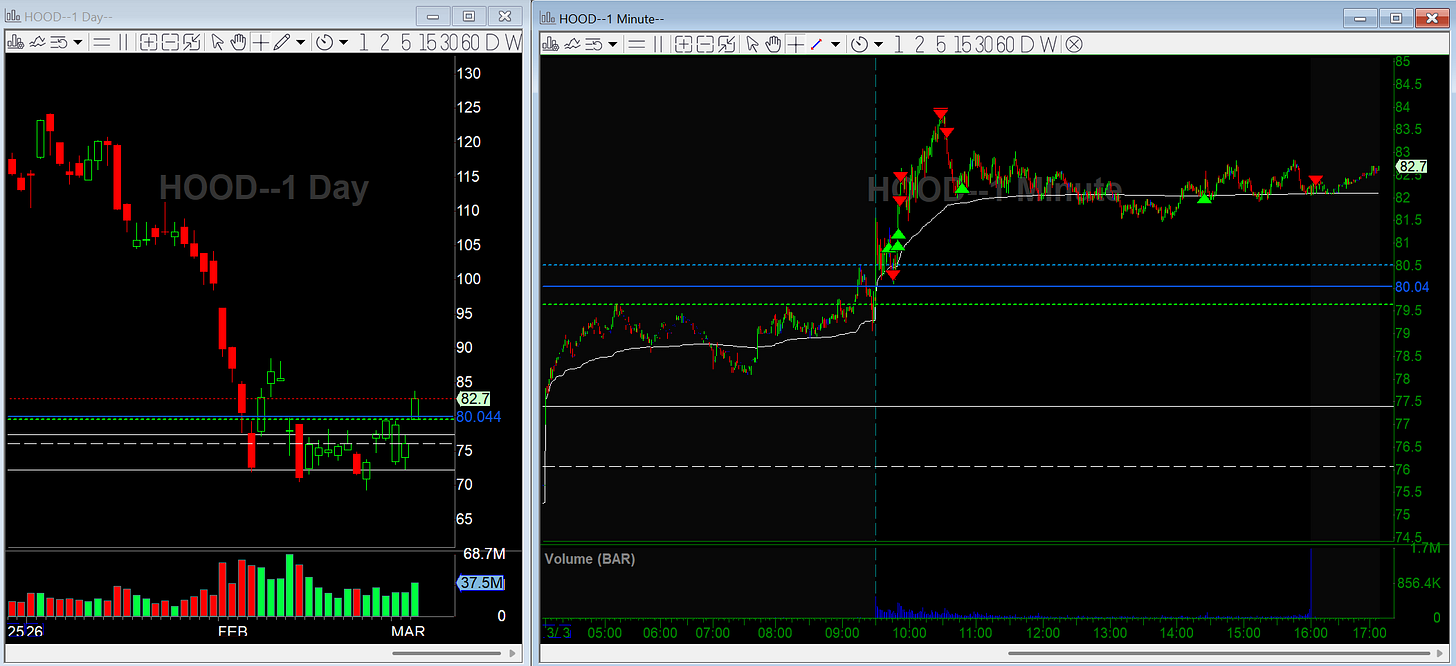Screen dimensions: 1456x666
Task: Expand dropdown beside list icon in 1 Minute toolbar
Action: (x=612, y=43)
